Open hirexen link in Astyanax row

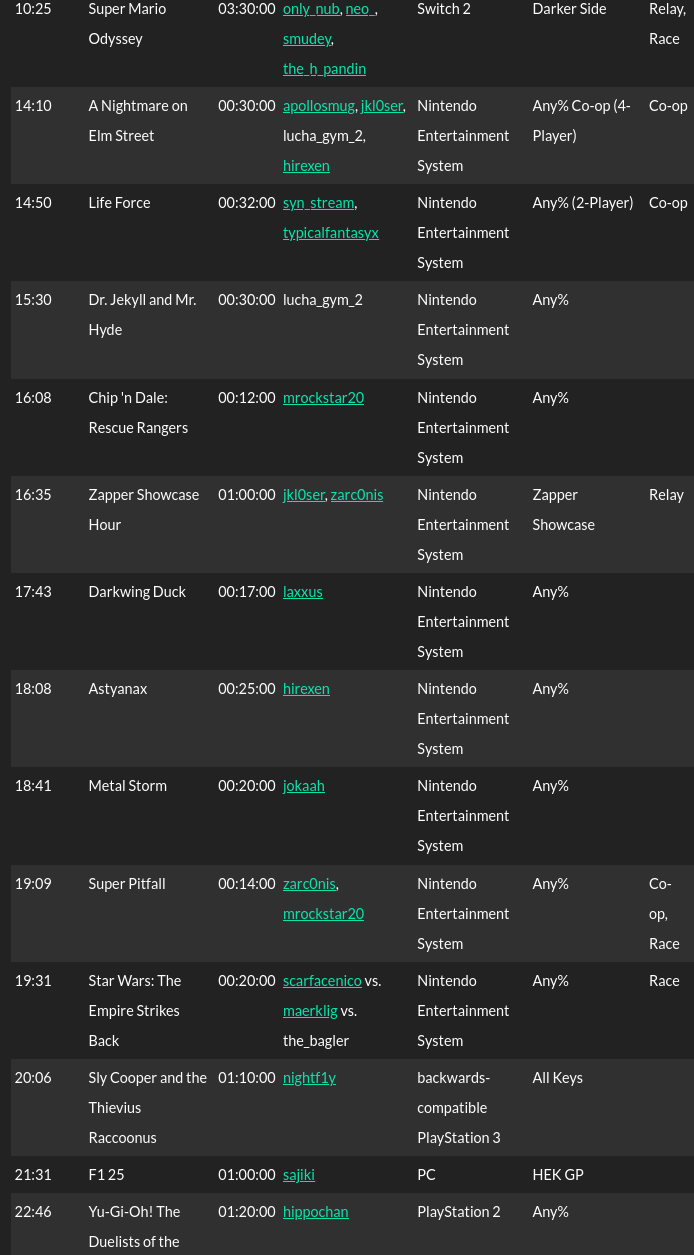click(x=306, y=689)
